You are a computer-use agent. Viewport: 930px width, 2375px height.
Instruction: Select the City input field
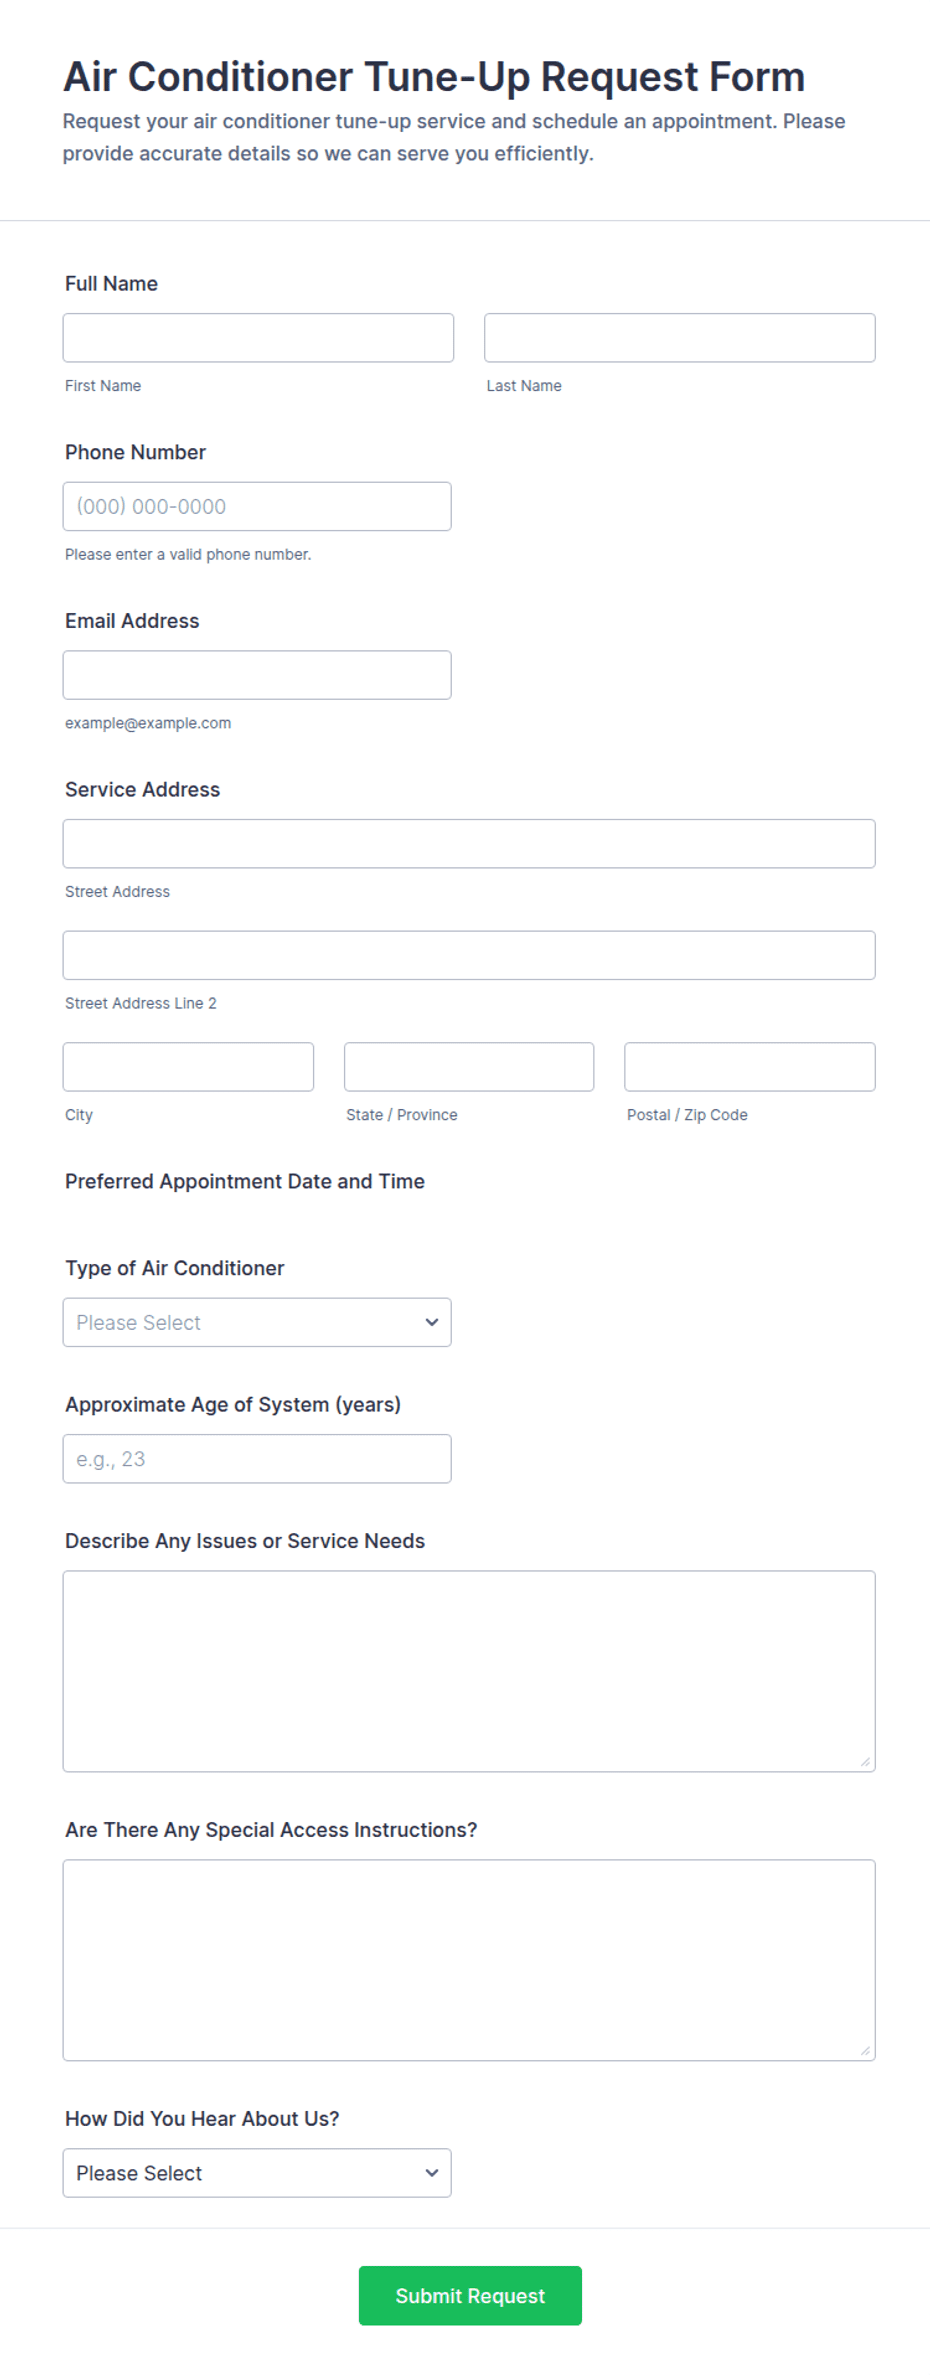[x=188, y=1067]
